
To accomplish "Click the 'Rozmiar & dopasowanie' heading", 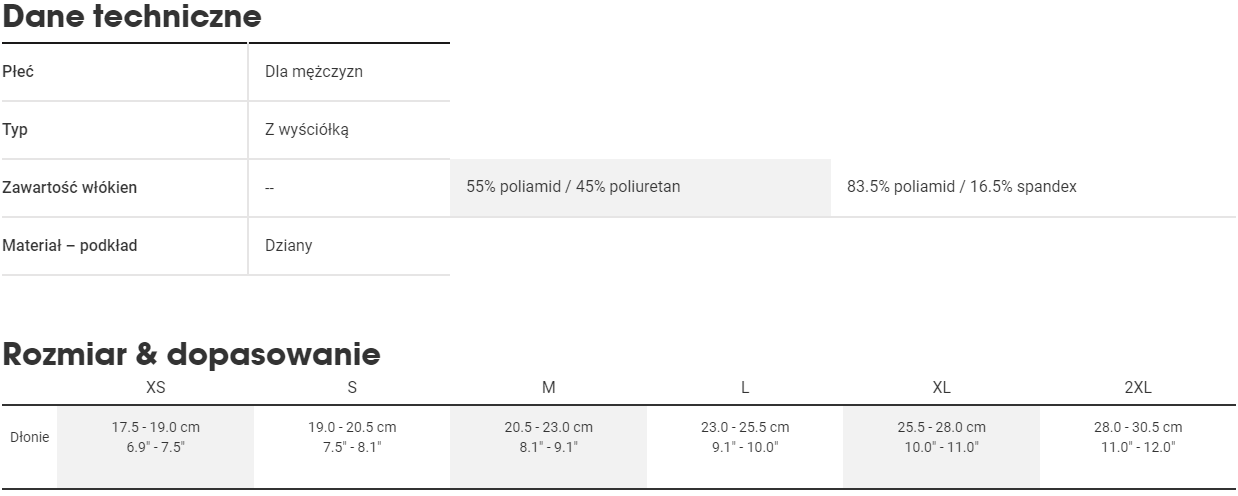I will pos(191,353).
